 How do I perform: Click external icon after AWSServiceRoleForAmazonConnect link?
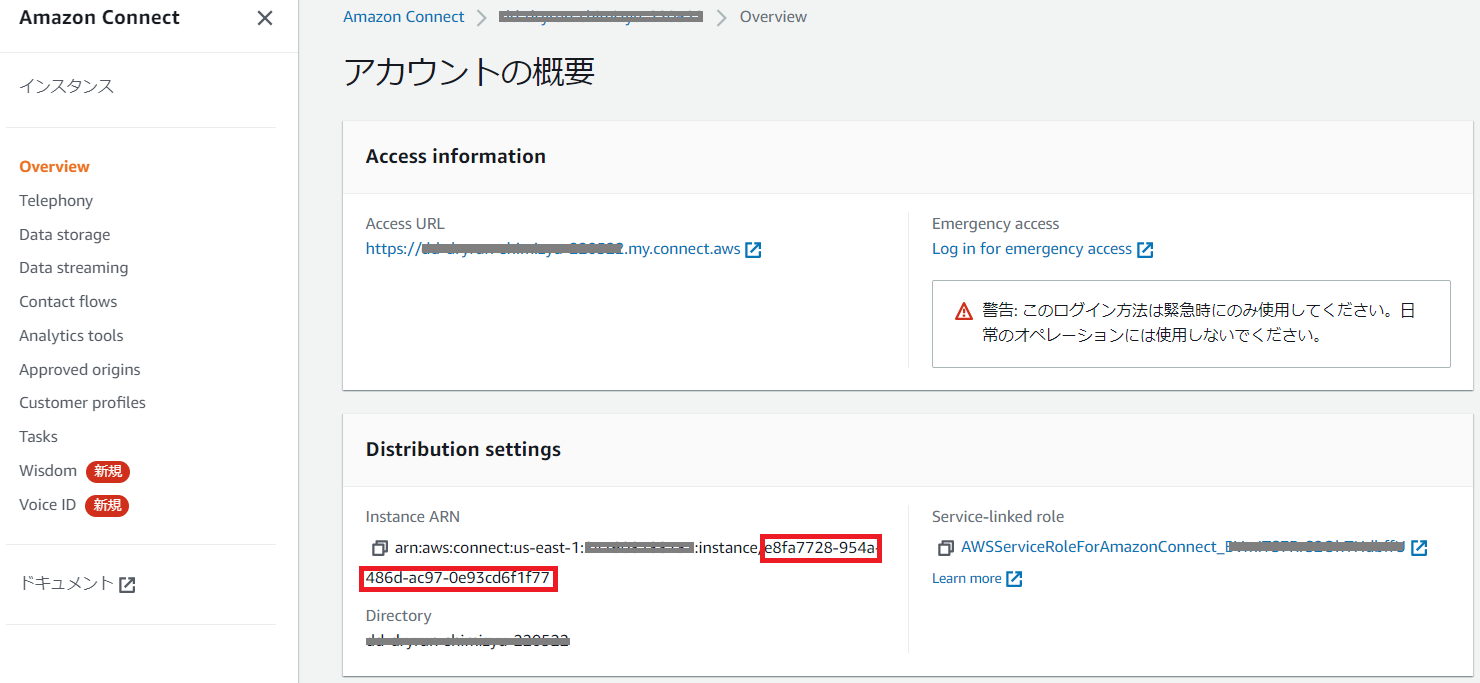click(1419, 548)
